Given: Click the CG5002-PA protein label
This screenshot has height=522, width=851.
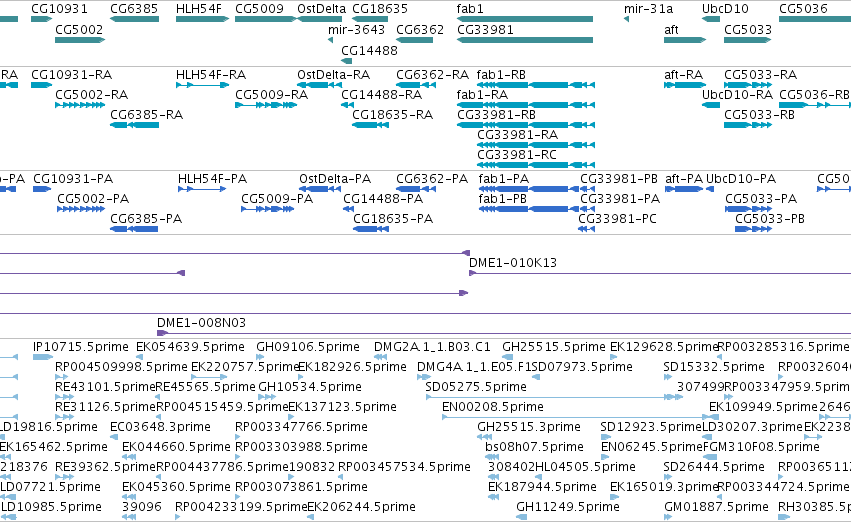Looking at the screenshot, I should point(93,199).
